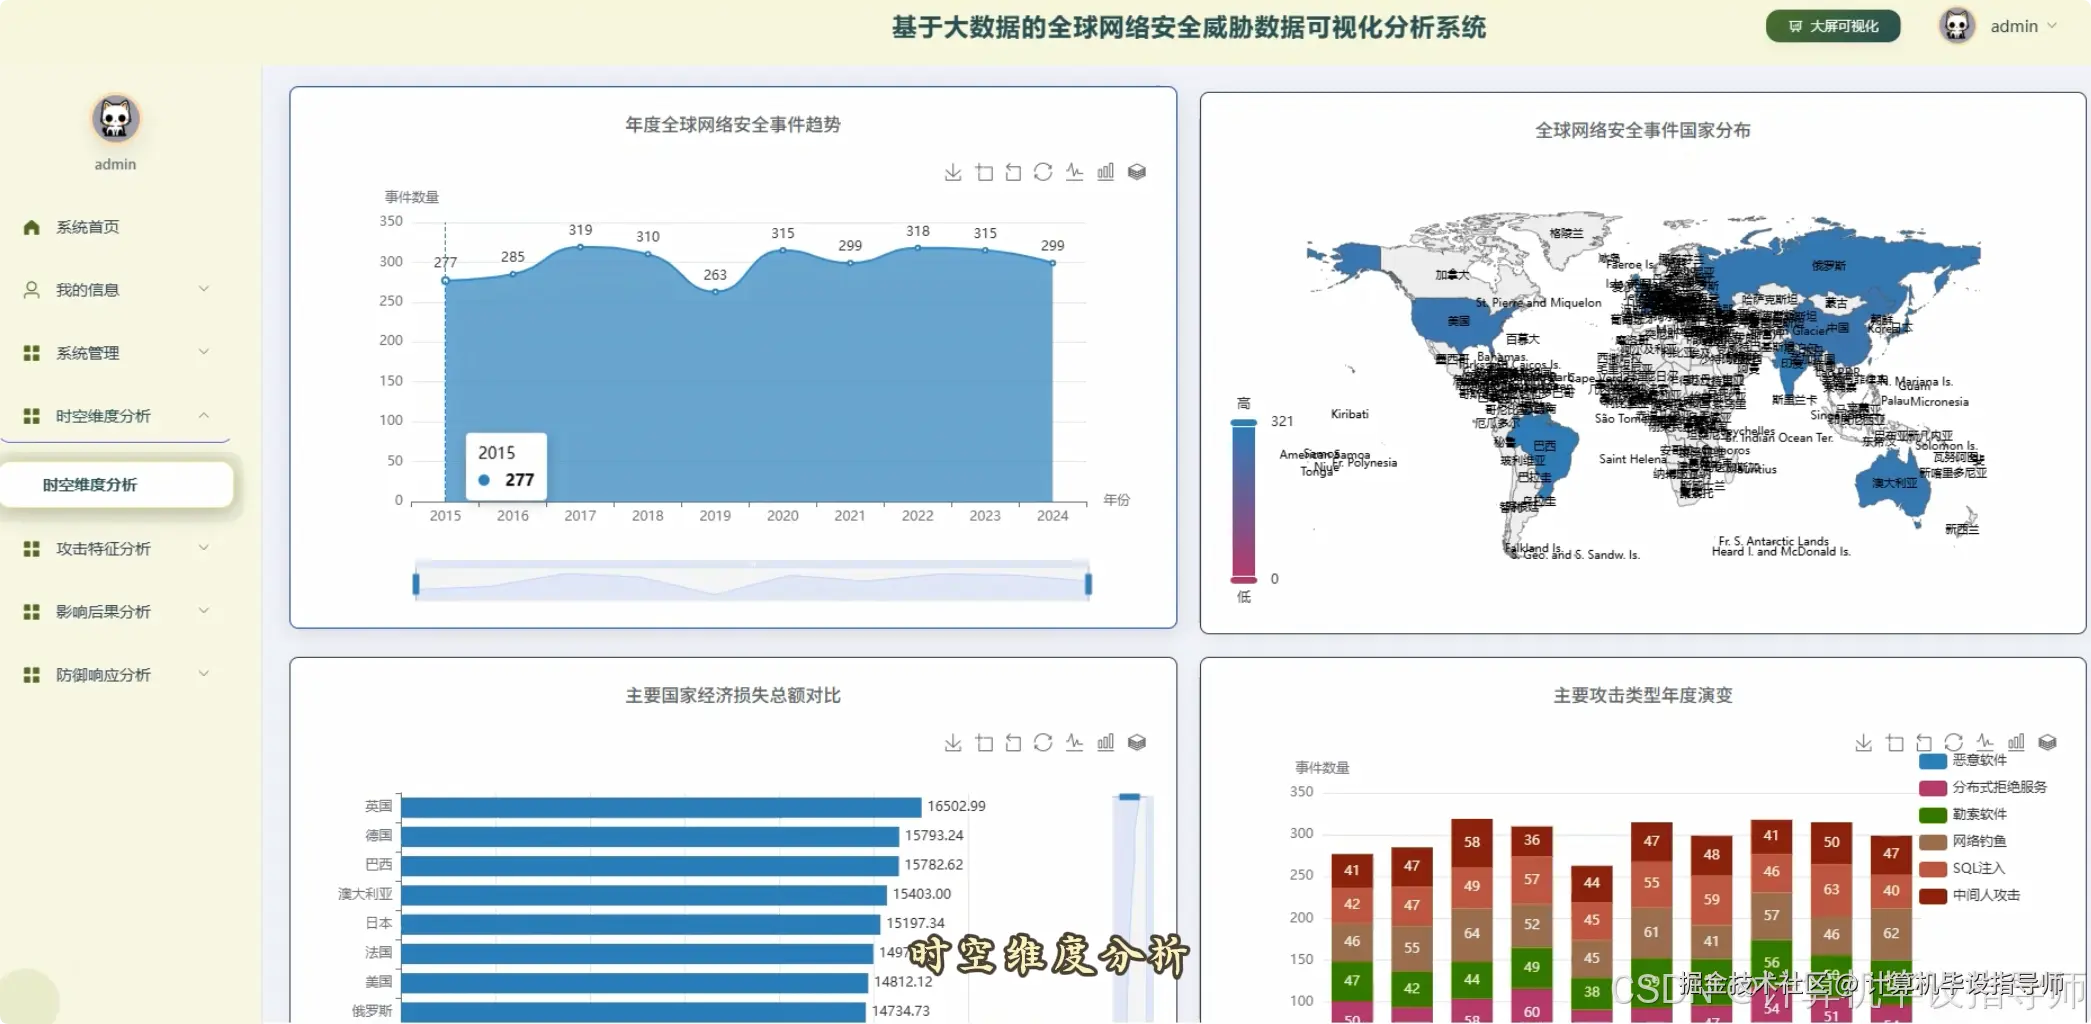
Task: Click the 俄罗斯 region on the world map
Action: click(x=1828, y=265)
